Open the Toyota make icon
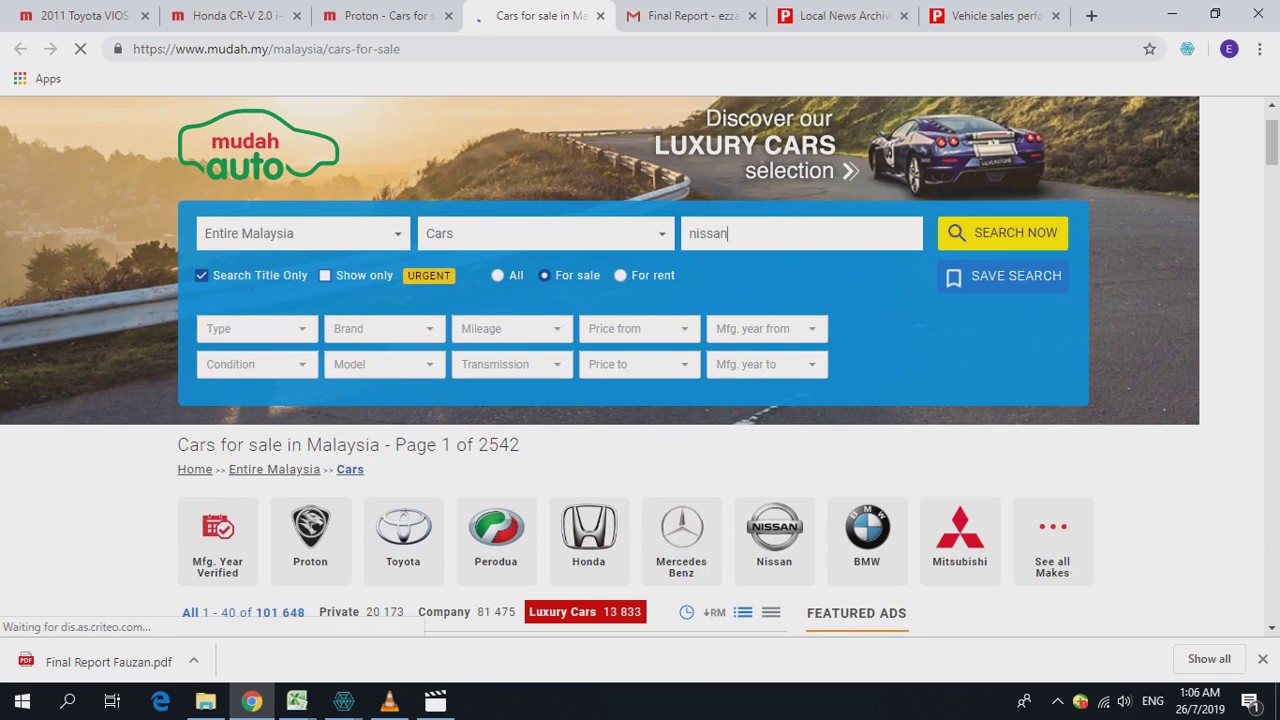1280x720 pixels. click(x=403, y=540)
